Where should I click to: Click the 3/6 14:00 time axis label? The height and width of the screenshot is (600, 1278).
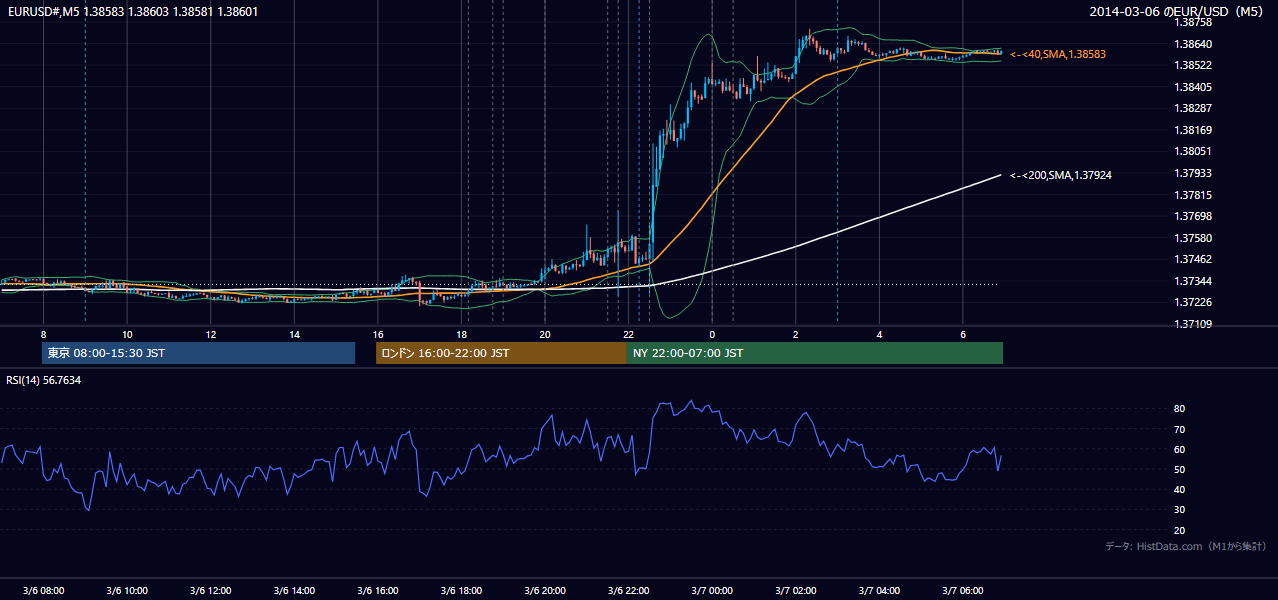coord(294,590)
